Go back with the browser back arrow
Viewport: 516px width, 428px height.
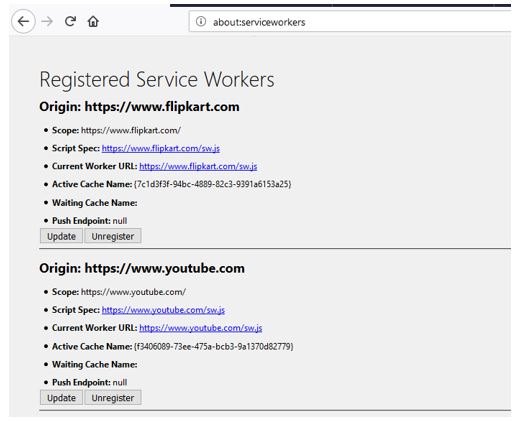click(x=23, y=22)
